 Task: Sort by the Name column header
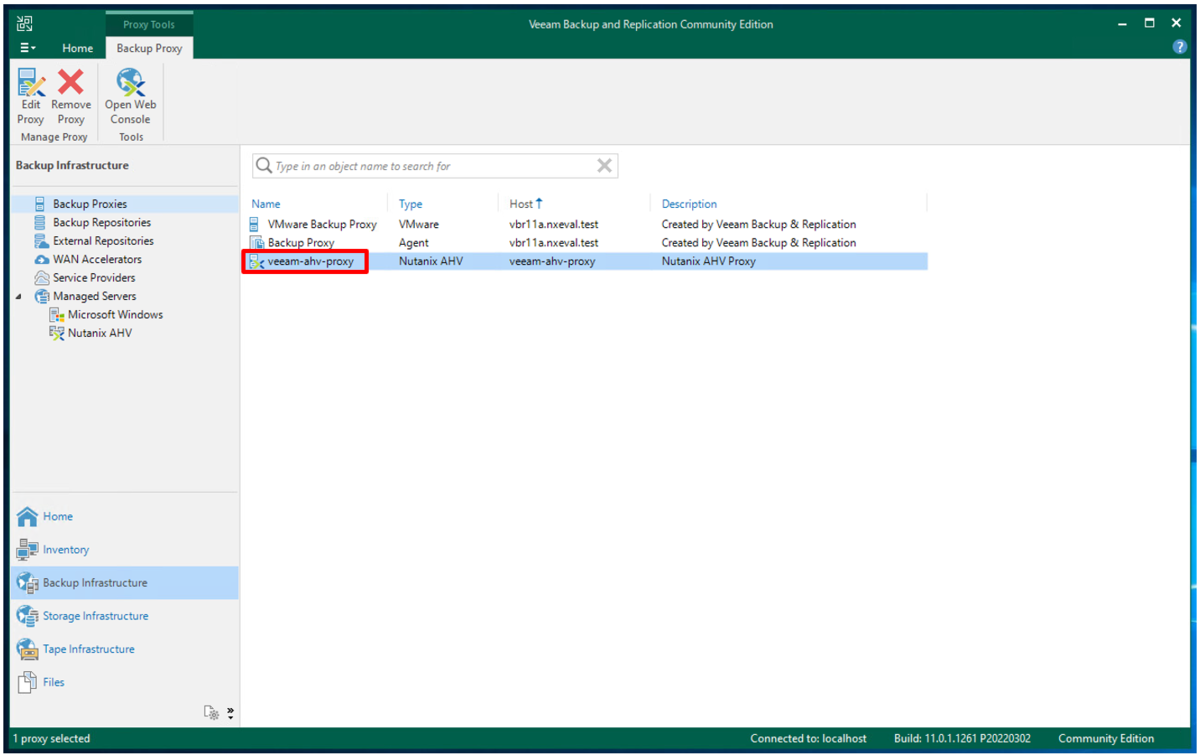click(266, 204)
